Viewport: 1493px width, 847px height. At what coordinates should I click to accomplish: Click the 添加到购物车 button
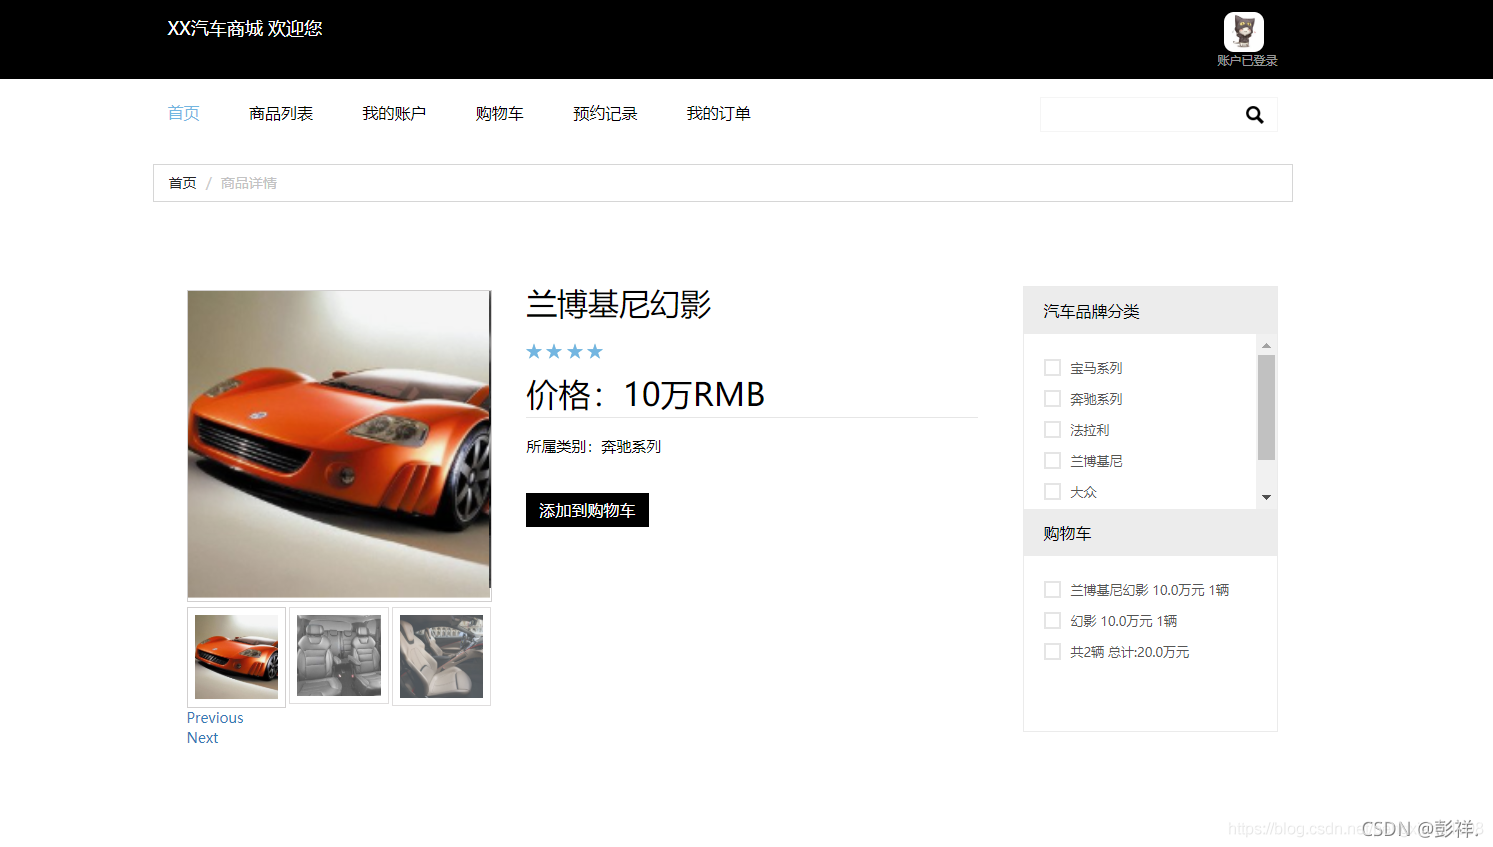coord(587,510)
